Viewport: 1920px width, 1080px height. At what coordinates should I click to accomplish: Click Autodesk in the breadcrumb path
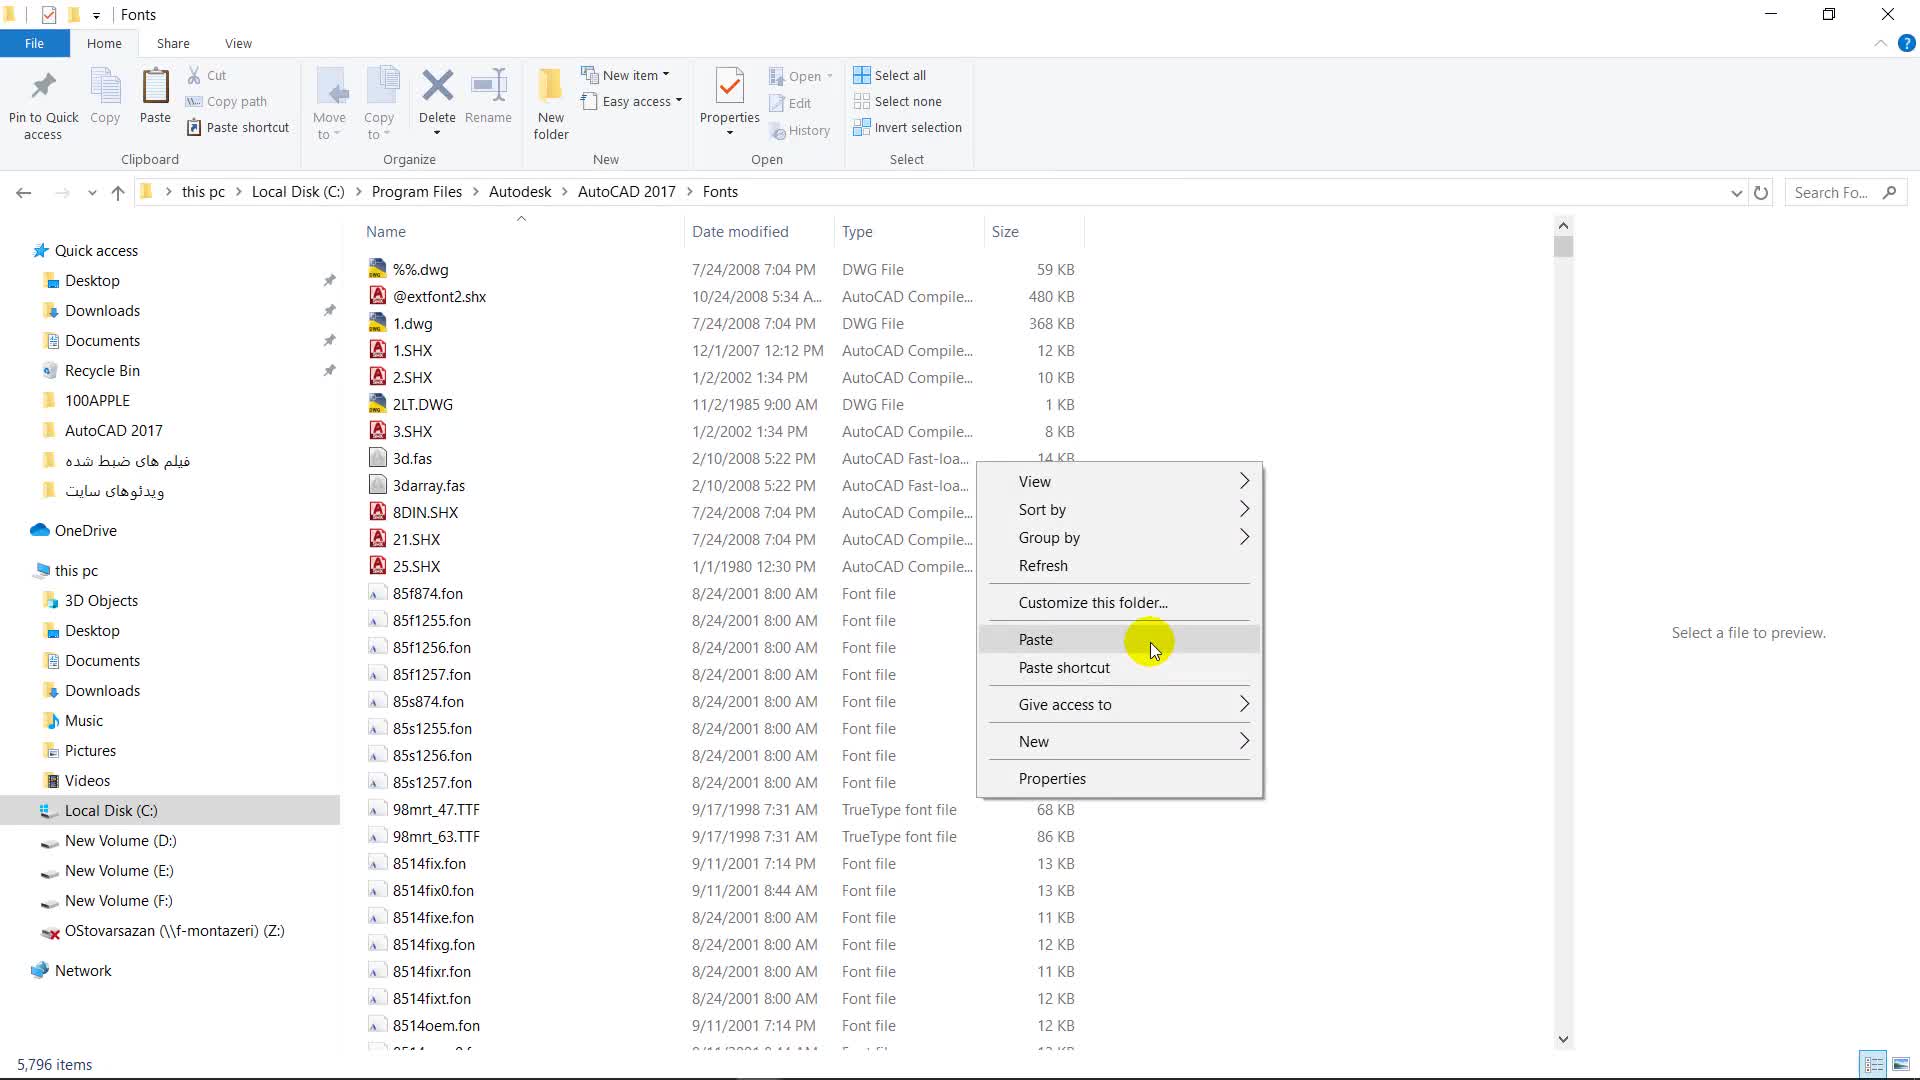520,192
